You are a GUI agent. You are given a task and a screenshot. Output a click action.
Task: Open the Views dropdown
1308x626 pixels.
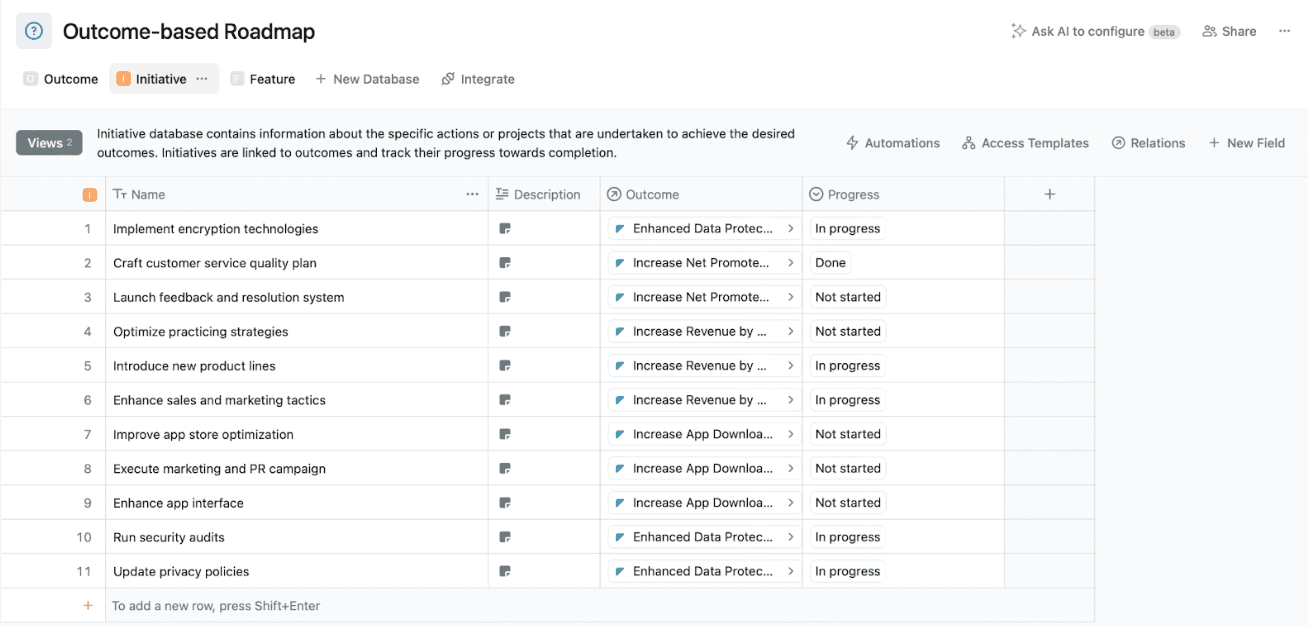point(48,142)
